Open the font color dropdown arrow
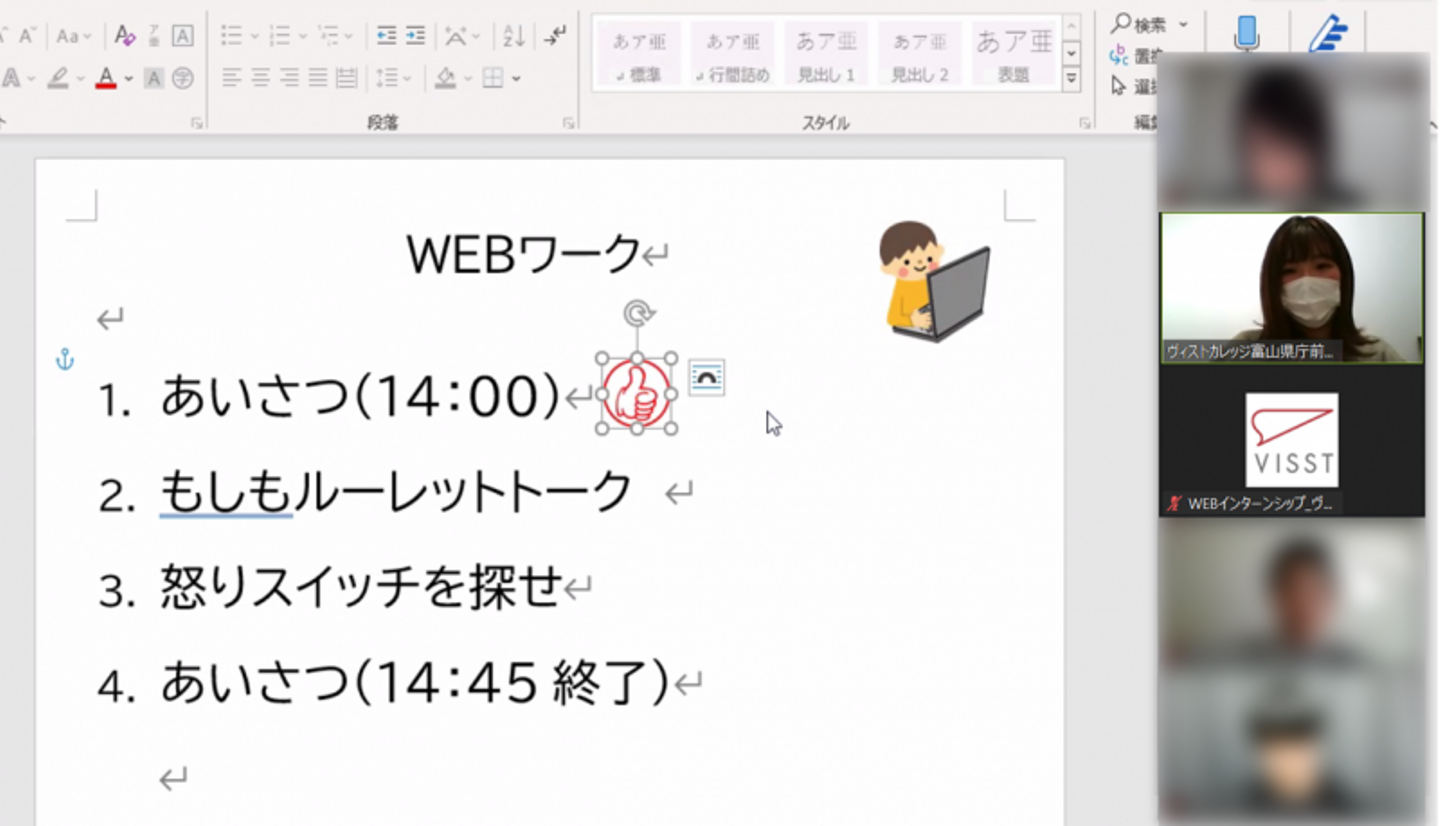This screenshot has height=826, width=1440. [128, 79]
